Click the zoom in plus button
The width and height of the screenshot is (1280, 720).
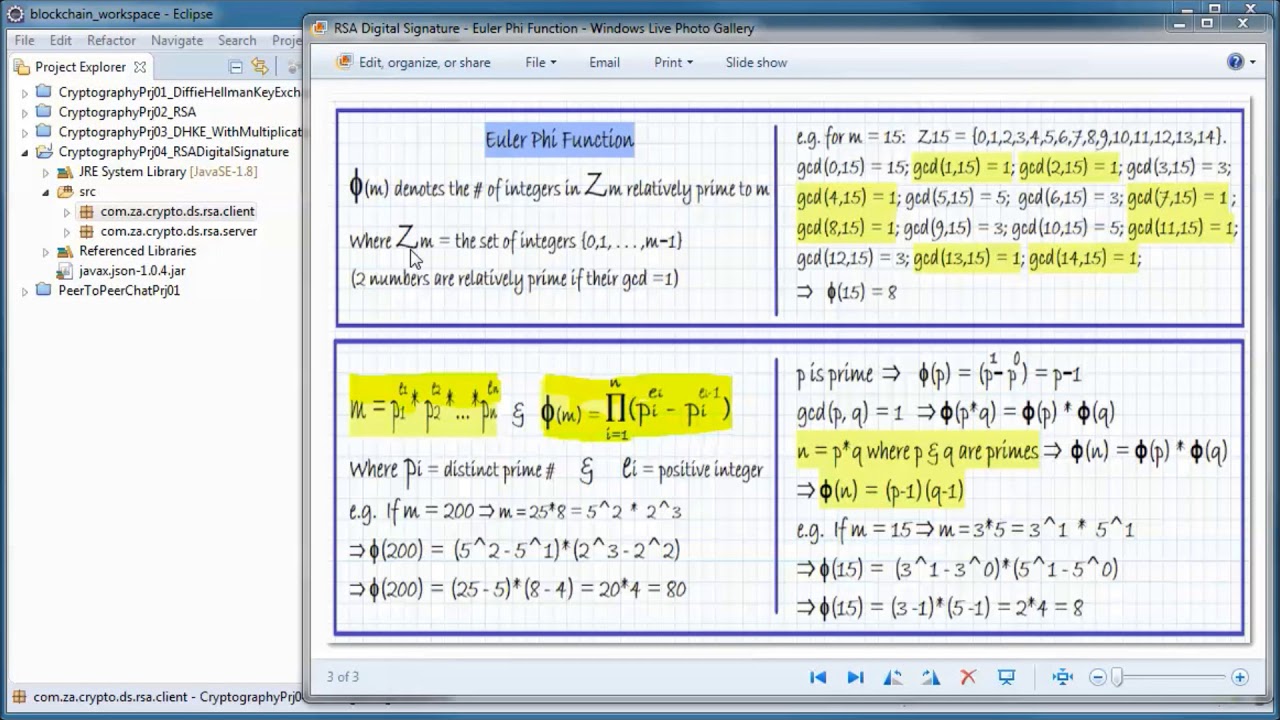[x=1240, y=677]
